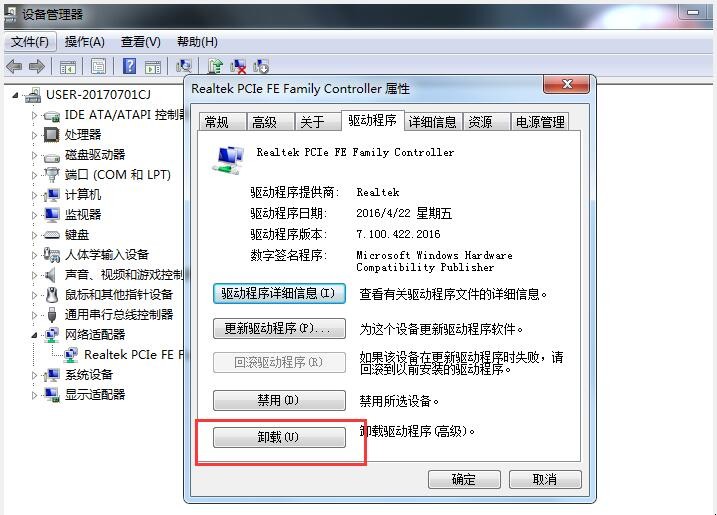Image resolution: width=717 pixels, height=515 pixels.
Task: Click the show/hide console tree icon
Action: (68, 67)
